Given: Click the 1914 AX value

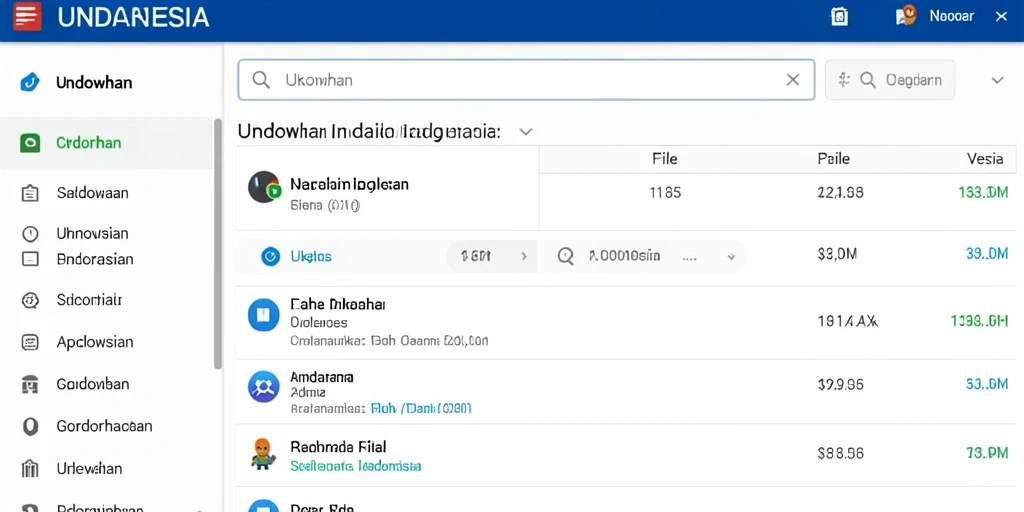Looking at the screenshot, I should click(848, 321).
